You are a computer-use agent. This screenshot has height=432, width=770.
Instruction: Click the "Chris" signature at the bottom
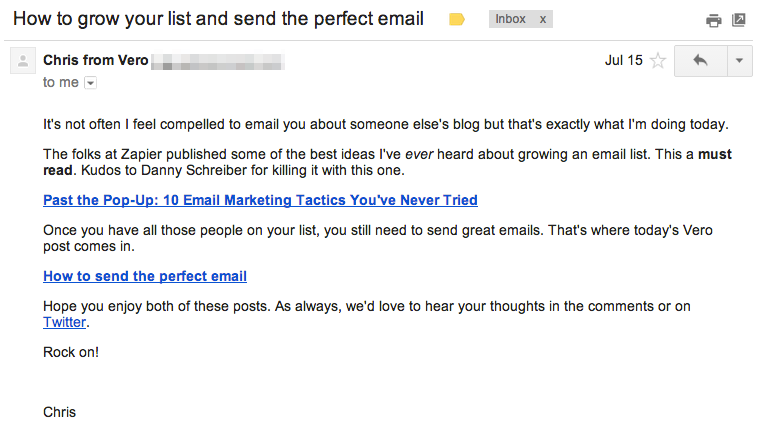click(60, 412)
